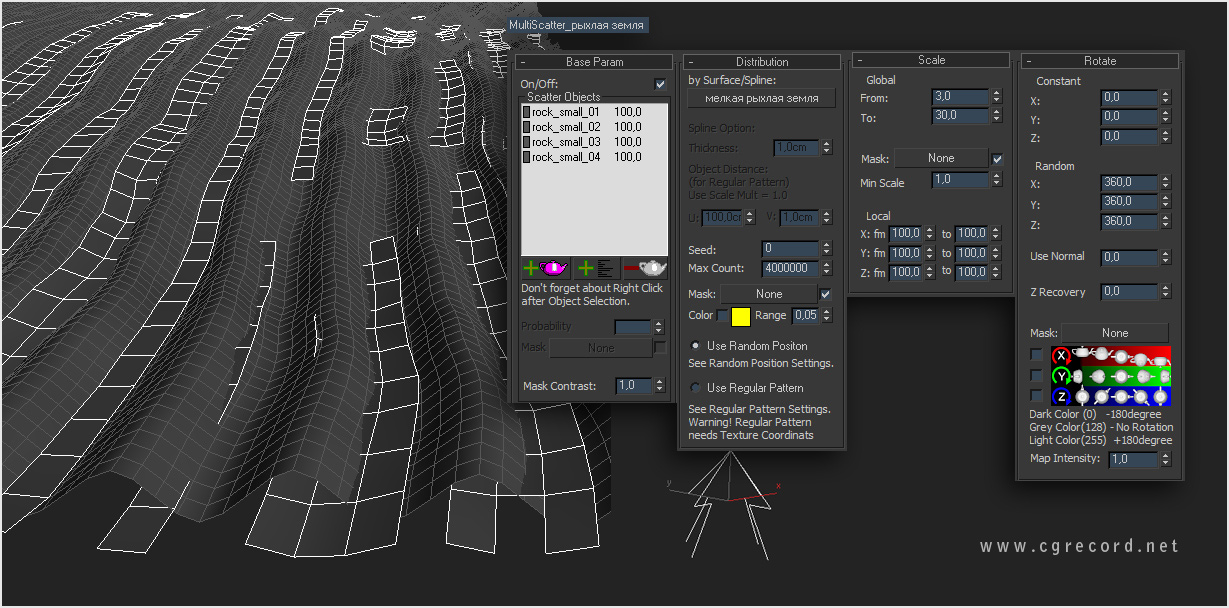Viewport: 1229px width, 608px height.
Task: Adjust the Scale From spinner arrows
Action: click(997, 97)
